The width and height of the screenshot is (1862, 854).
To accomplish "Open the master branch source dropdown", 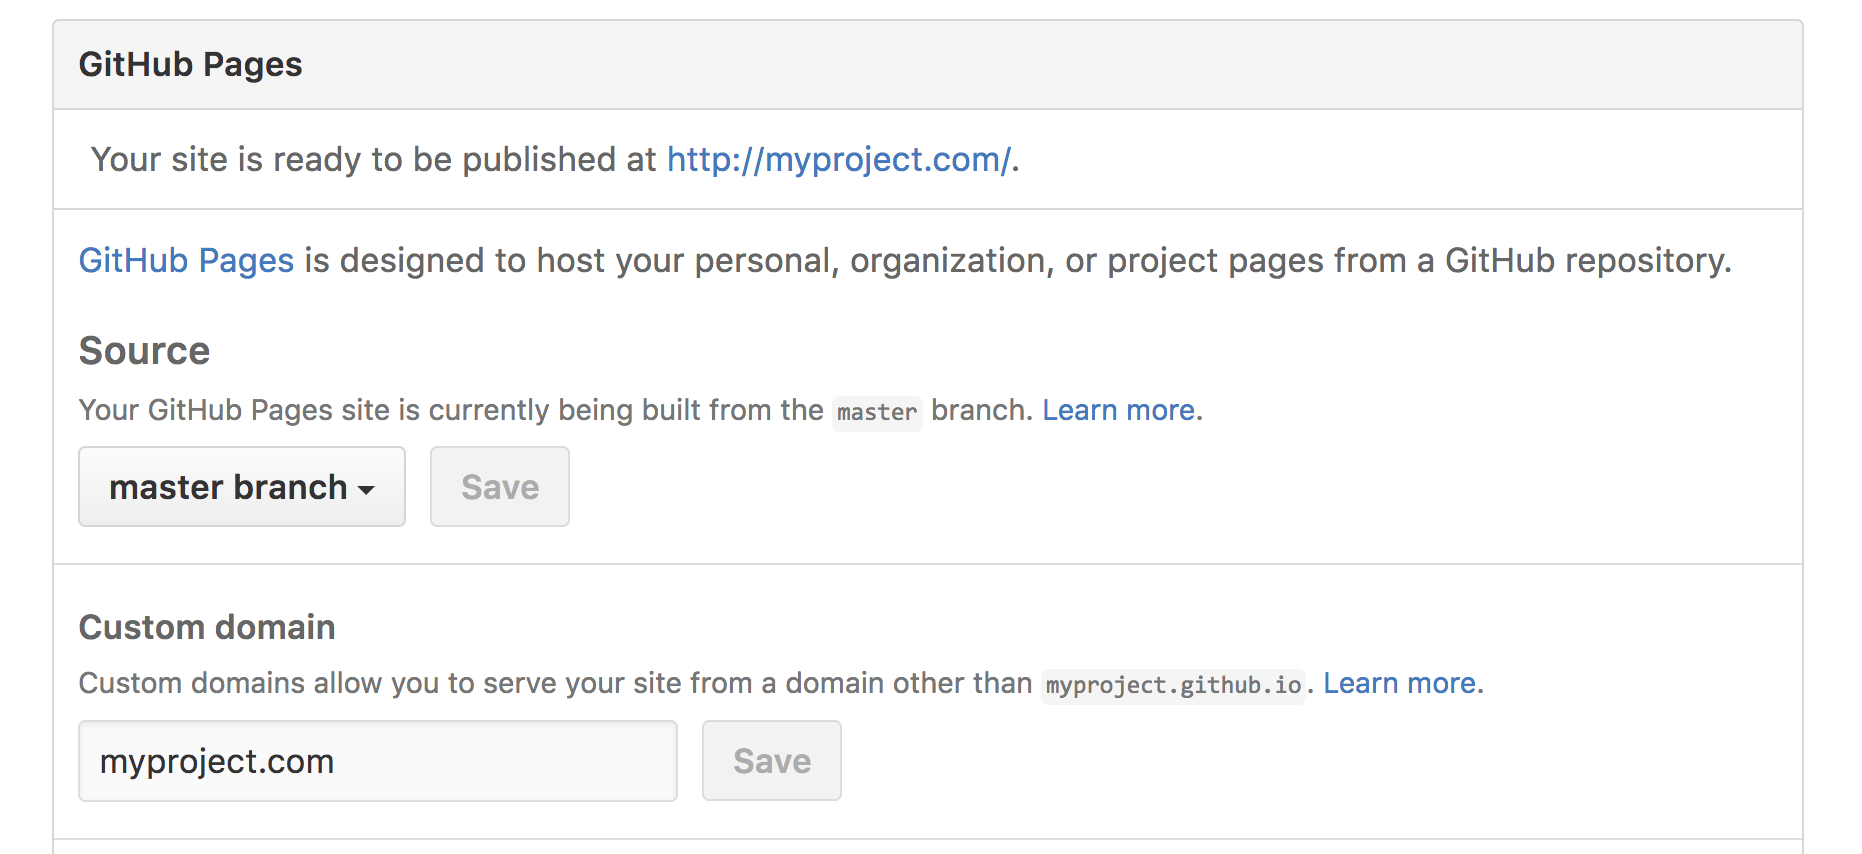I will click(242, 487).
